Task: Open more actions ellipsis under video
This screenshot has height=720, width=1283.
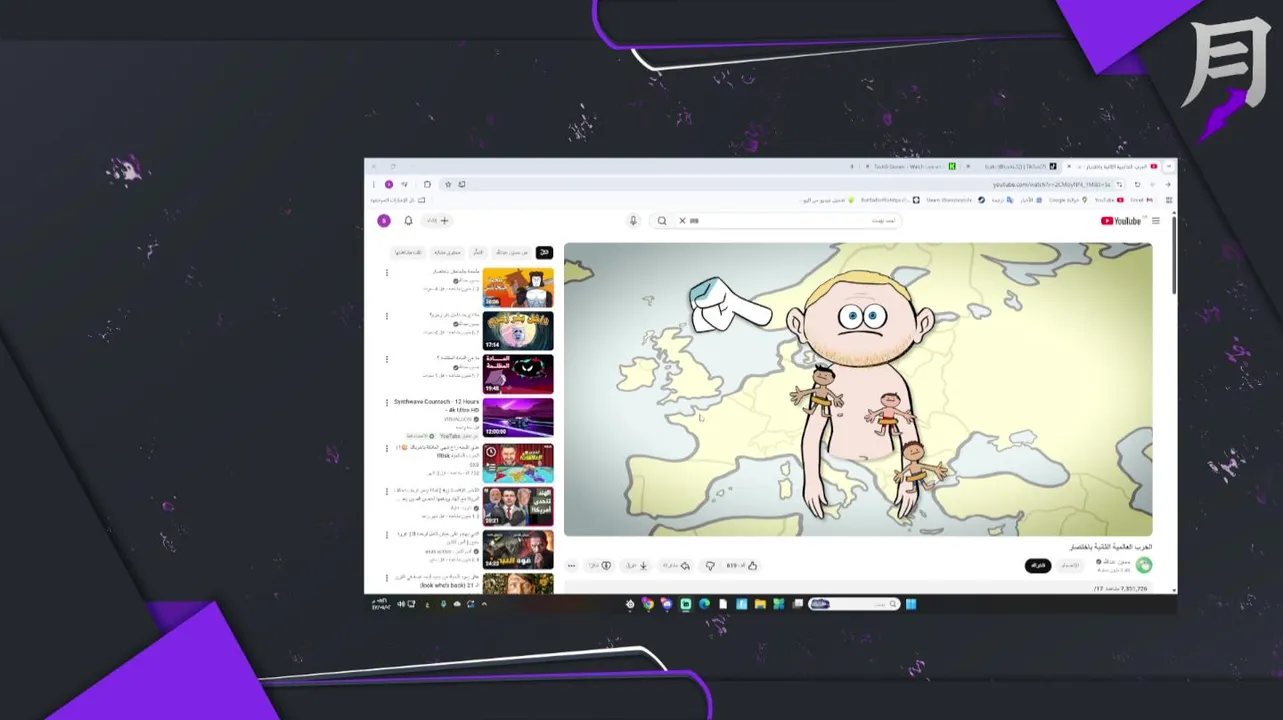Action: click(x=571, y=566)
